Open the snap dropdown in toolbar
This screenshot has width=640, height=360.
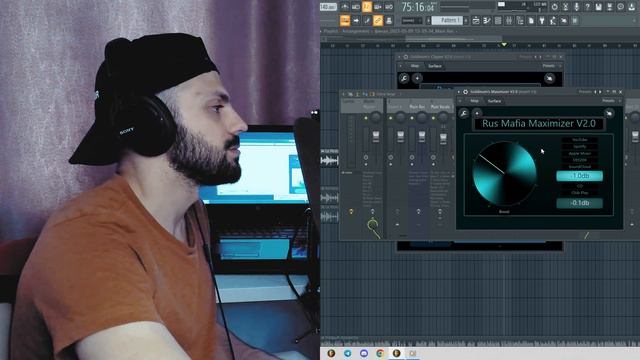pyautogui.click(x=412, y=20)
